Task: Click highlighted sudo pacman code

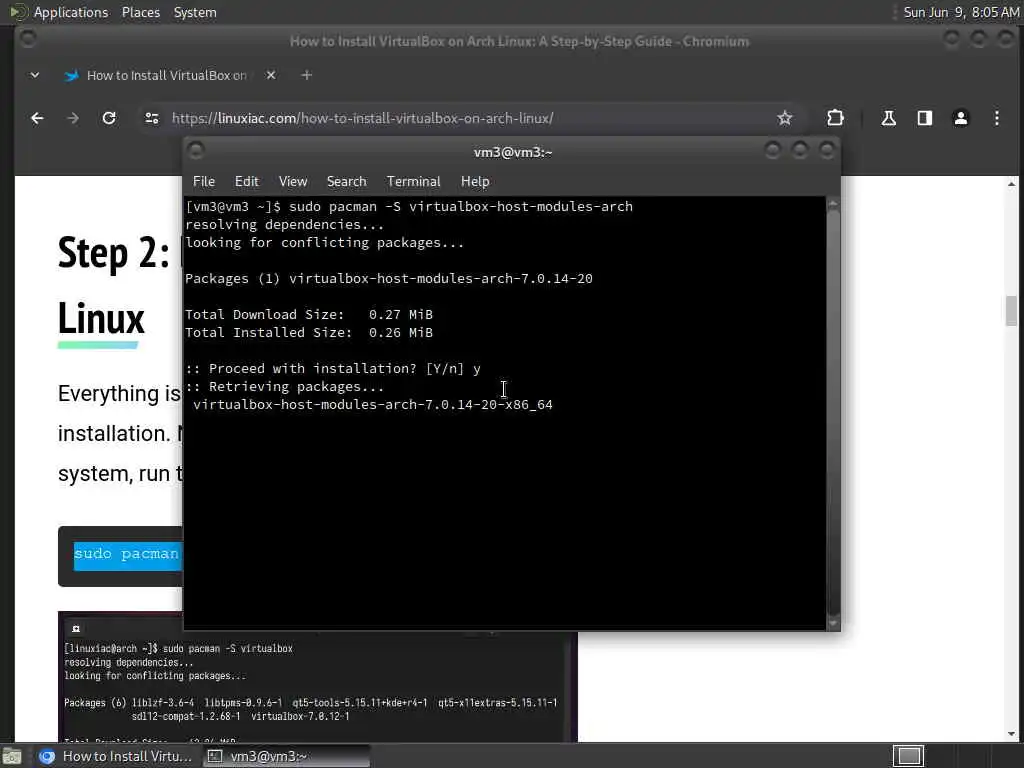Action: (127, 555)
